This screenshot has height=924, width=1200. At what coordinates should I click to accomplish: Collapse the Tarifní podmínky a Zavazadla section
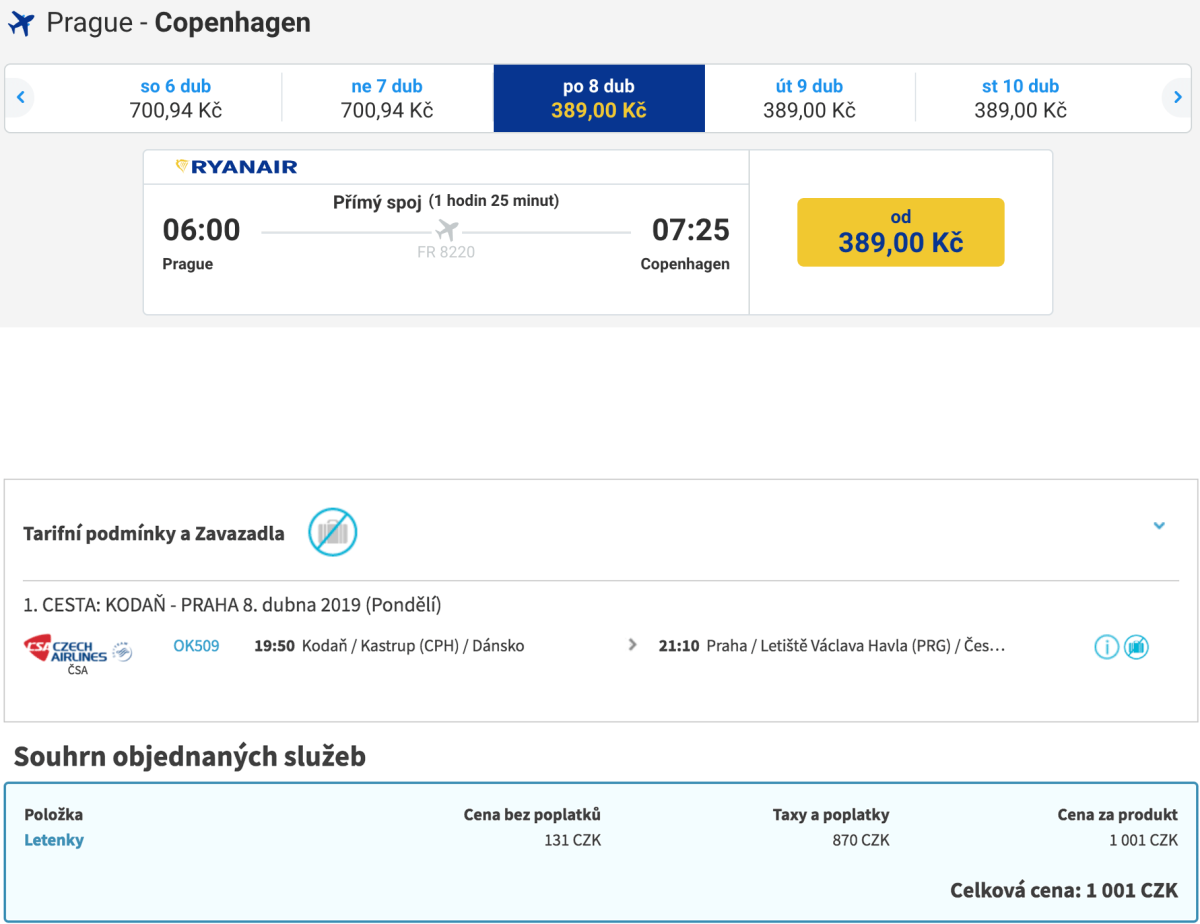point(1159,526)
